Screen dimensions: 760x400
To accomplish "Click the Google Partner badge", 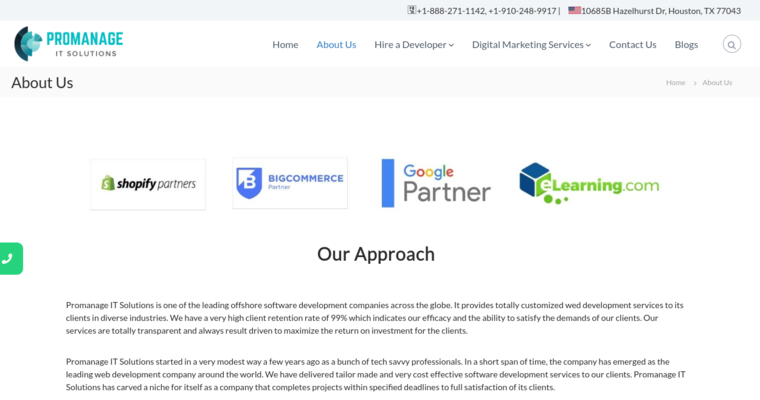I will pyautogui.click(x=436, y=183).
